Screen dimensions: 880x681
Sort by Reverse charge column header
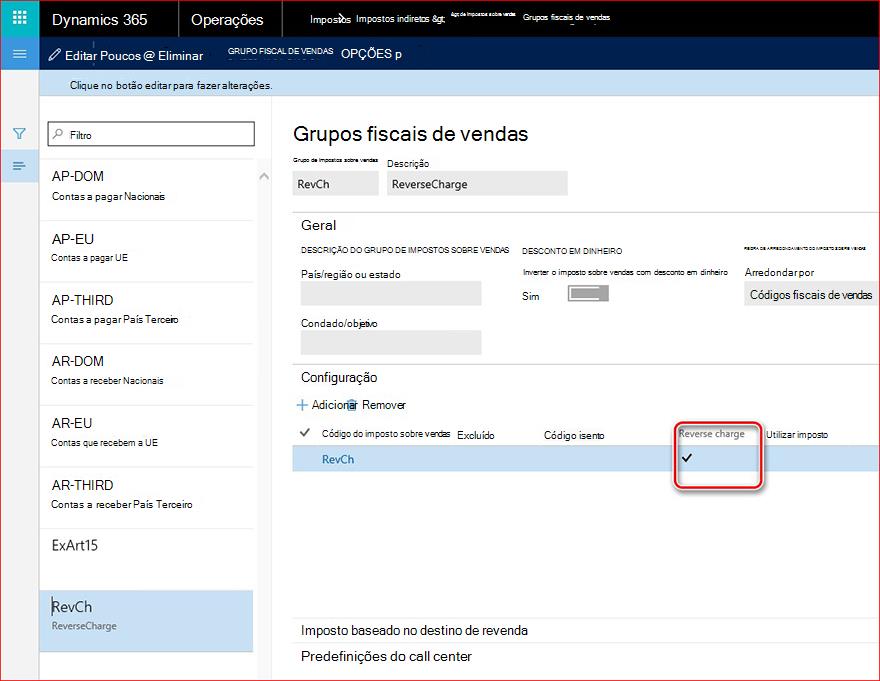point(711,433)
